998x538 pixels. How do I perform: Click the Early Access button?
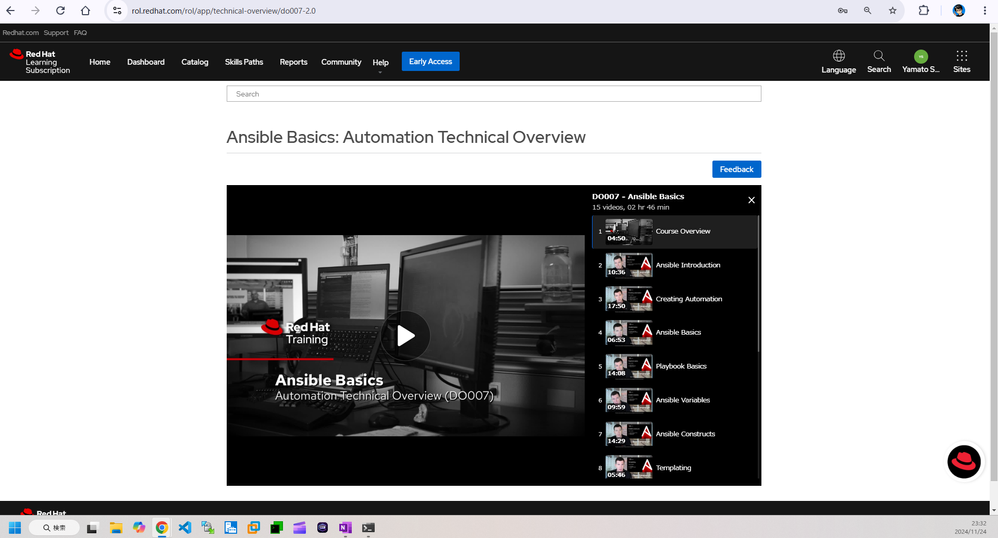430,62
